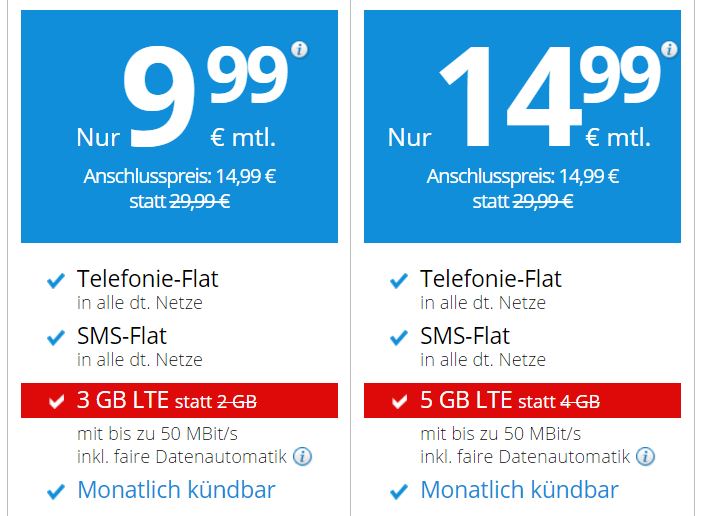This screenshot has width=702, height=516.
Task: Click Monatlich kündbar checkmark in left plan
Action: pyautogui.click(x=56, y=491)
